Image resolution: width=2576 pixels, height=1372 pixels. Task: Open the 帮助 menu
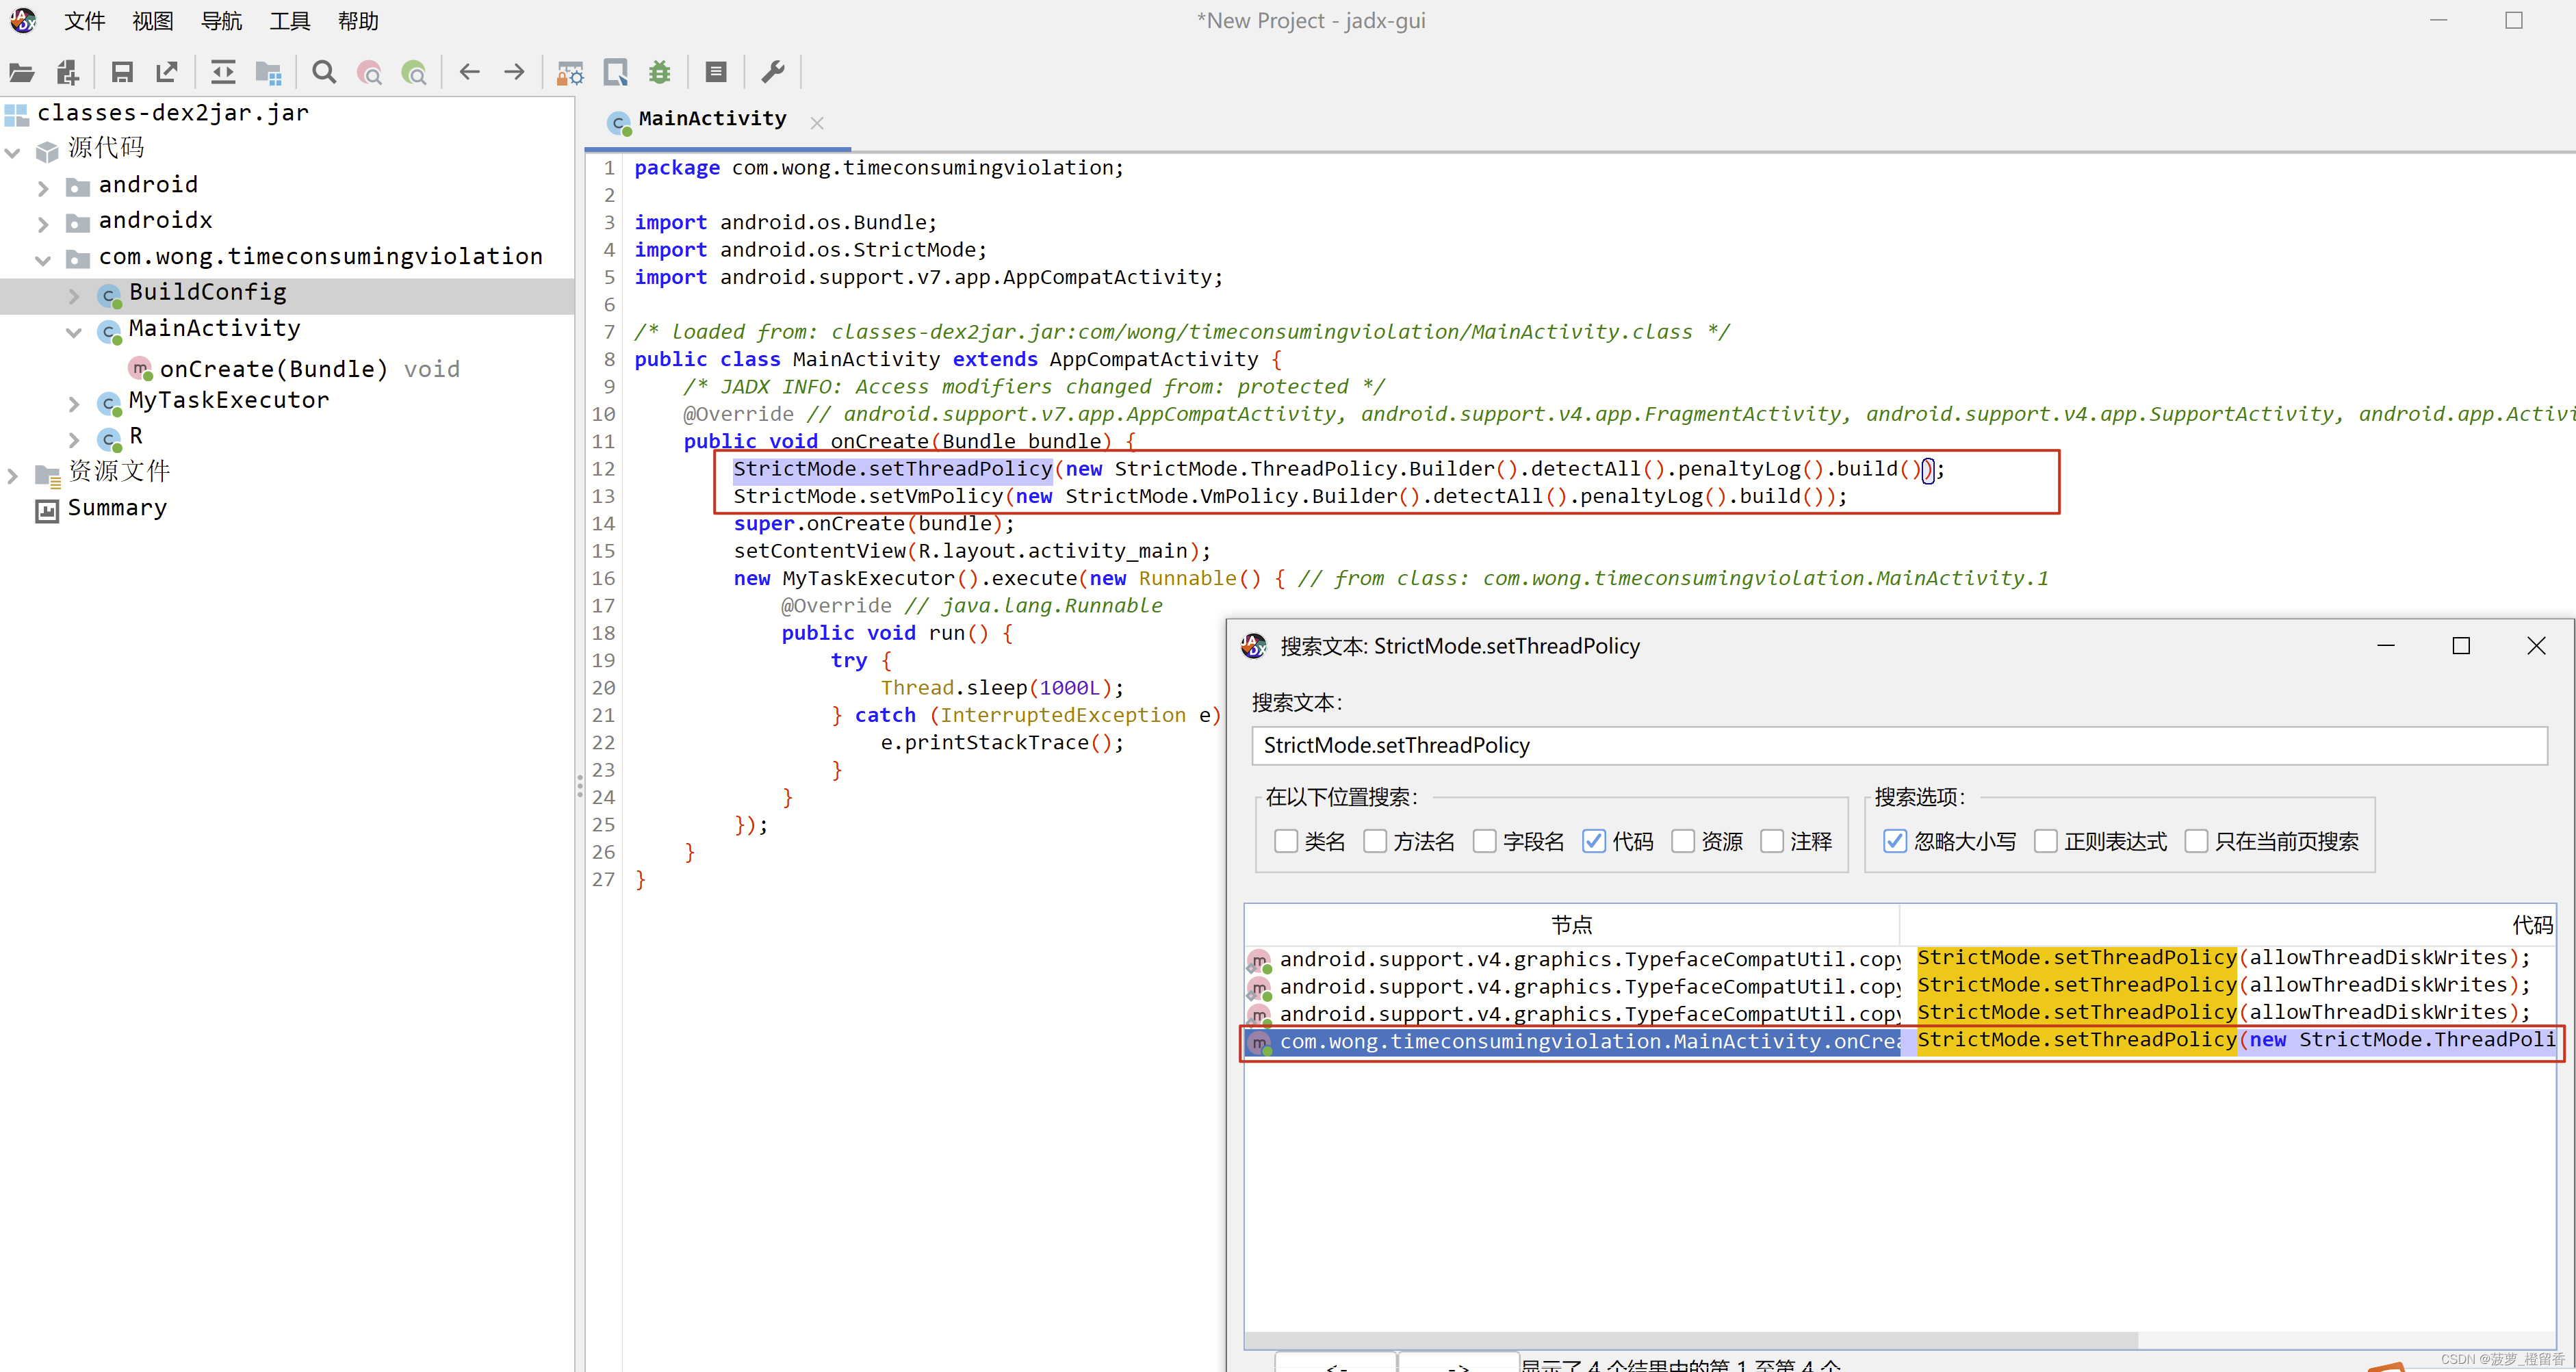click(x=358, y=21)
